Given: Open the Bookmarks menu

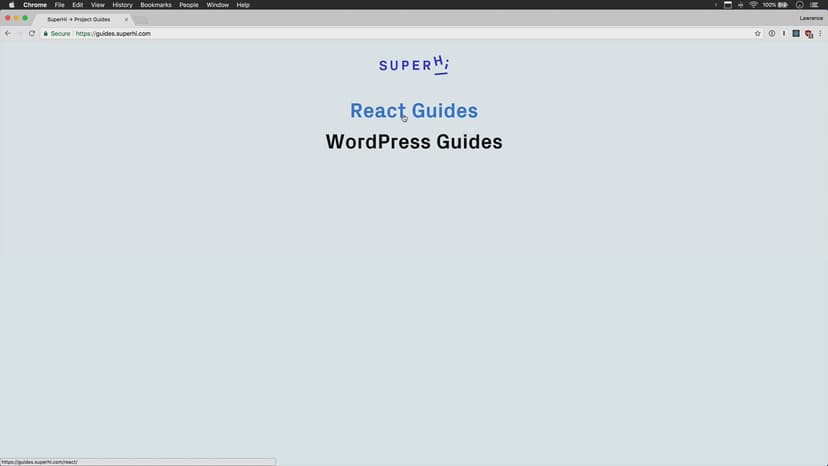Looking at the screenshot, I should (155, 5).
